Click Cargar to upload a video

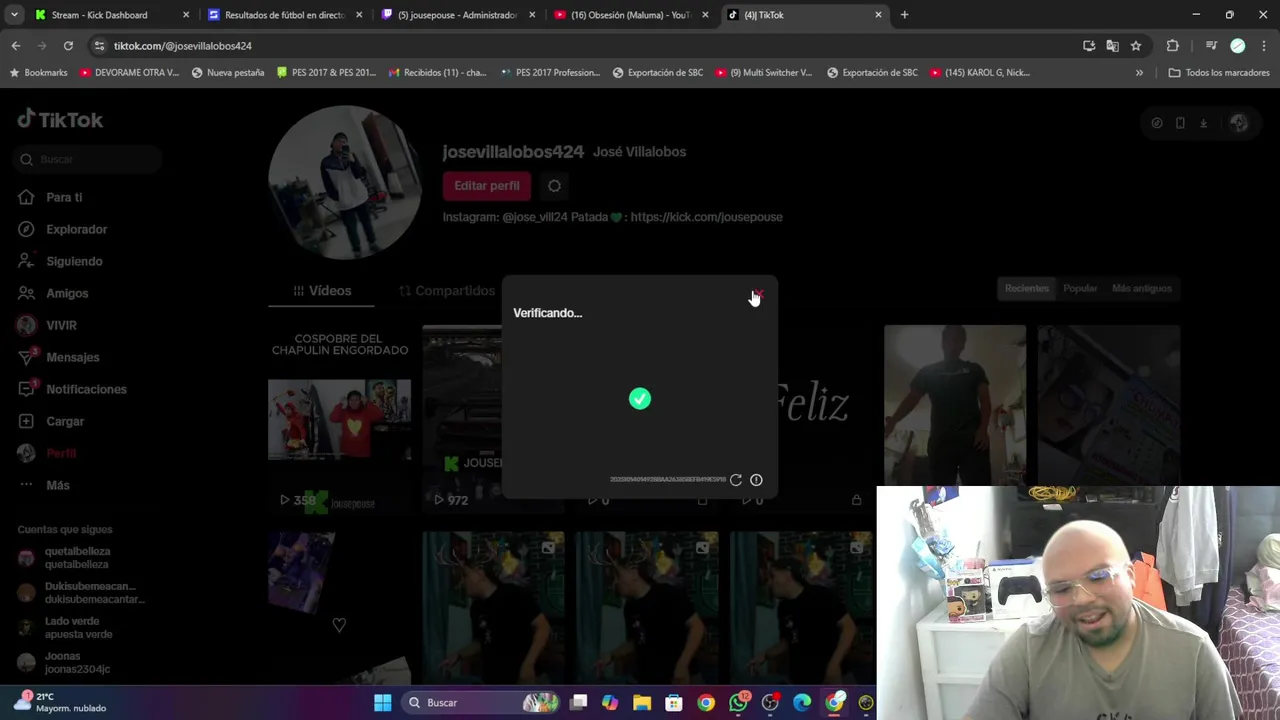click(x=65, y=421)
